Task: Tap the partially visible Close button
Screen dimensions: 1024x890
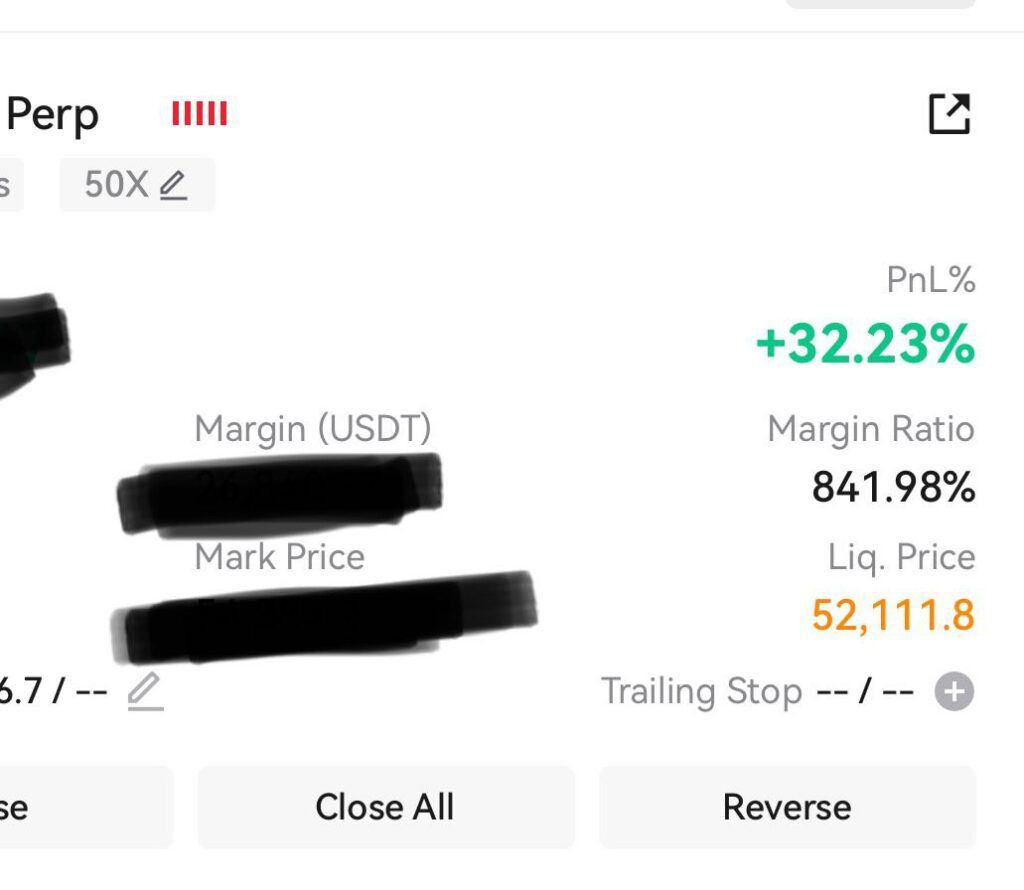Action: click(x=86, y=807)
